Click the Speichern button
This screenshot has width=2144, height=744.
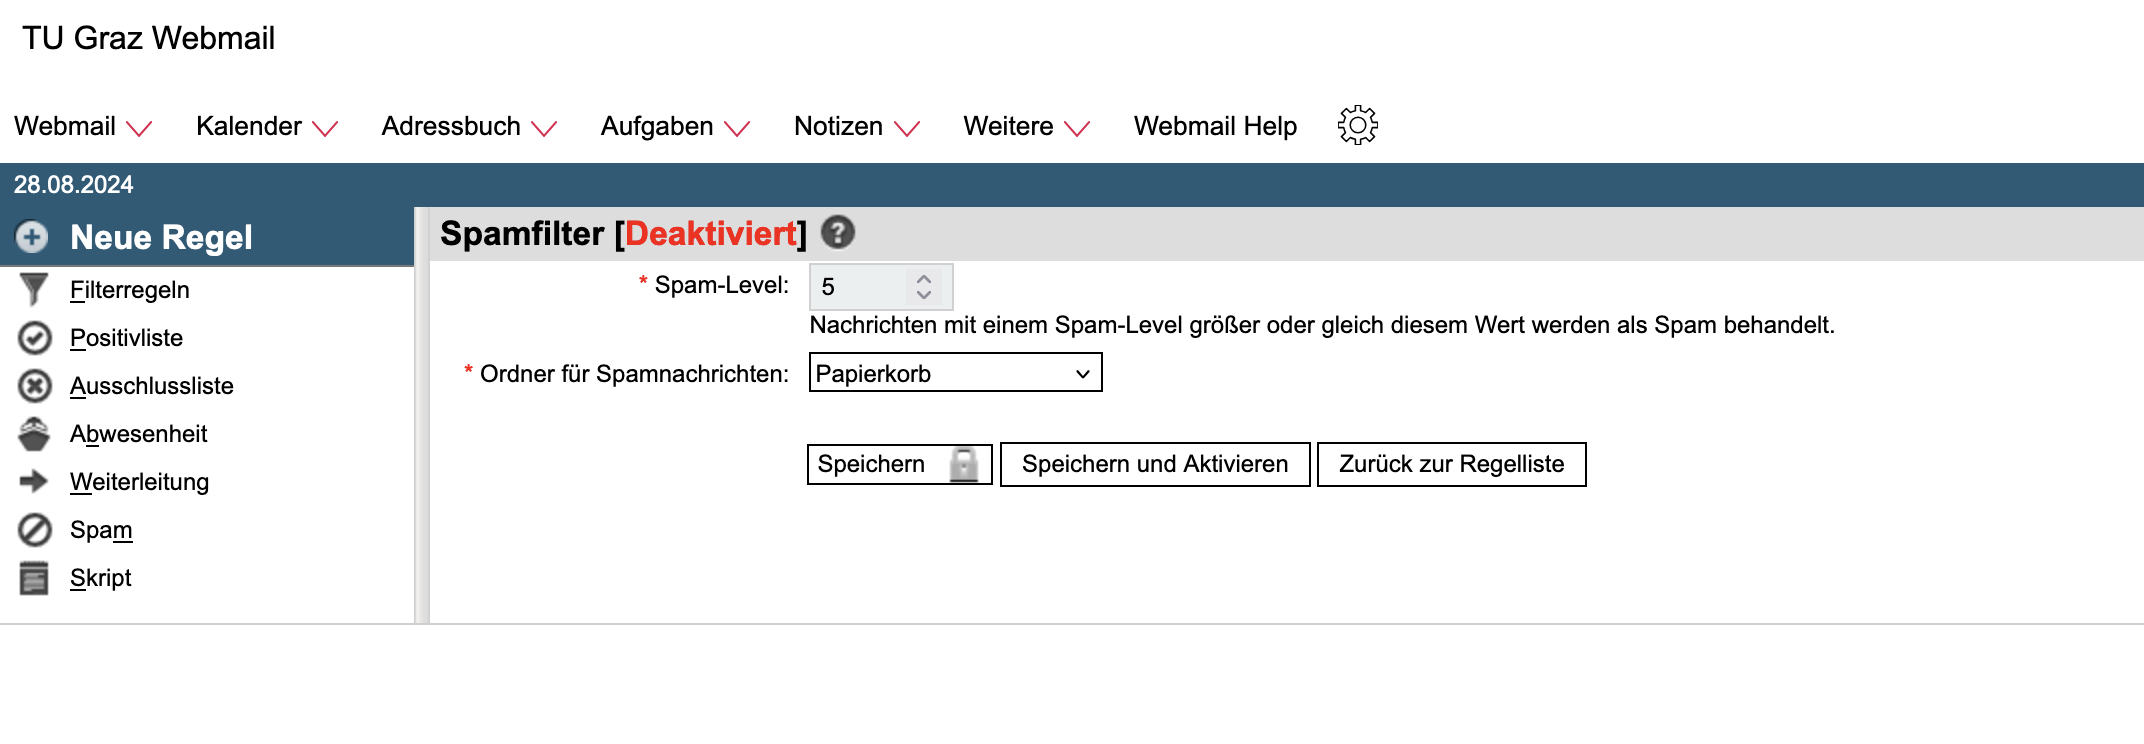point(899,464)
